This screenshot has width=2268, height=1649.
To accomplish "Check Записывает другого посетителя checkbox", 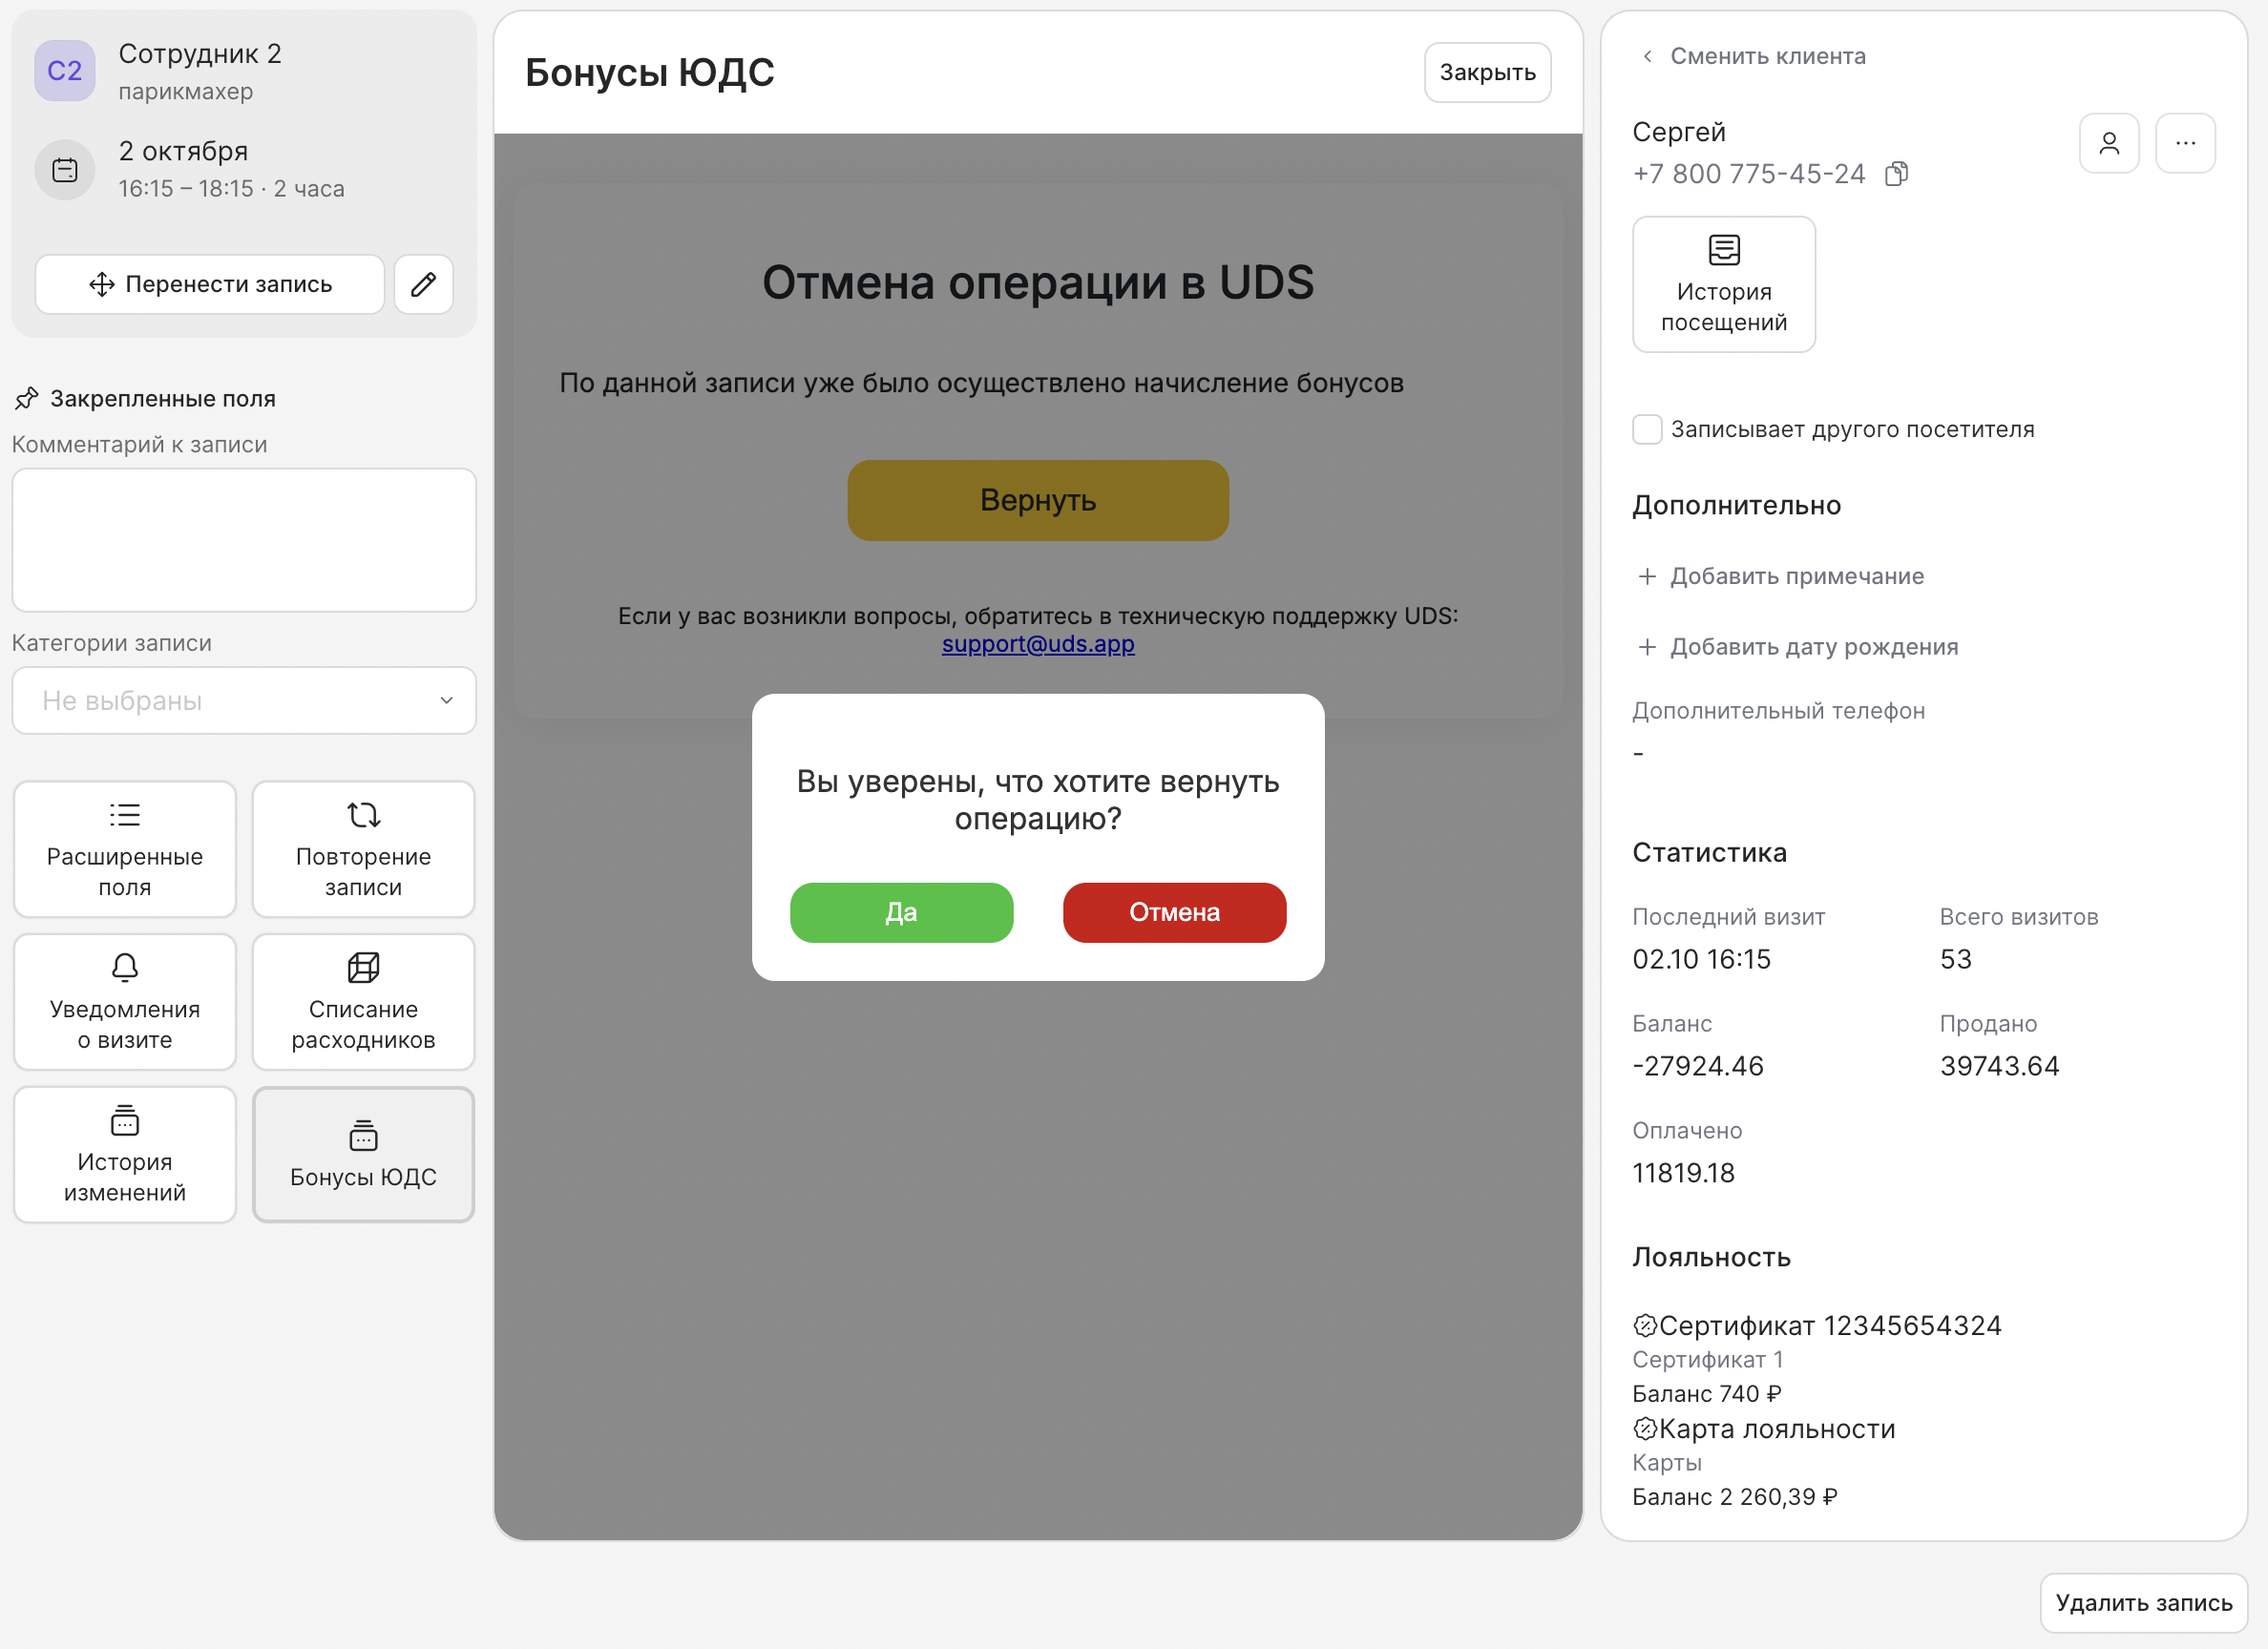I will coord(1647,429).
